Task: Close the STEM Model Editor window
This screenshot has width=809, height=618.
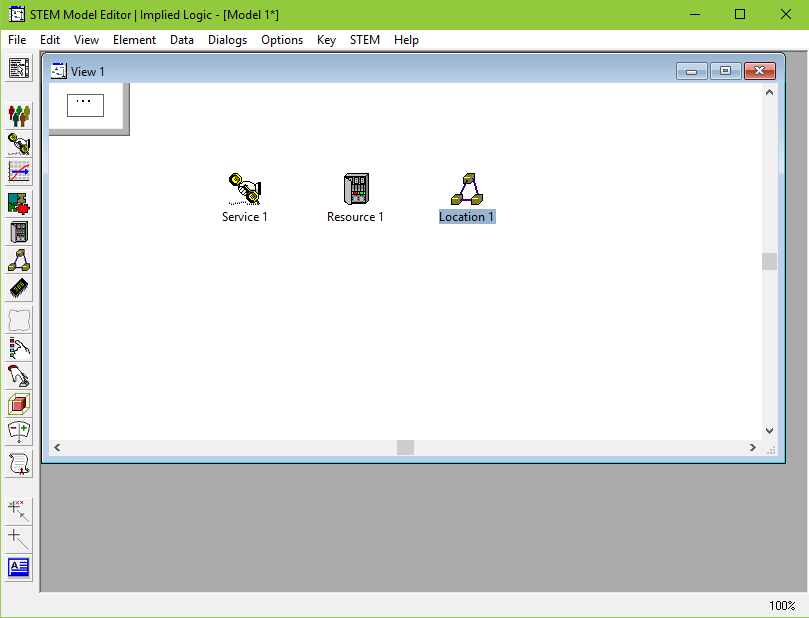Action: click(x=785, y=14)
